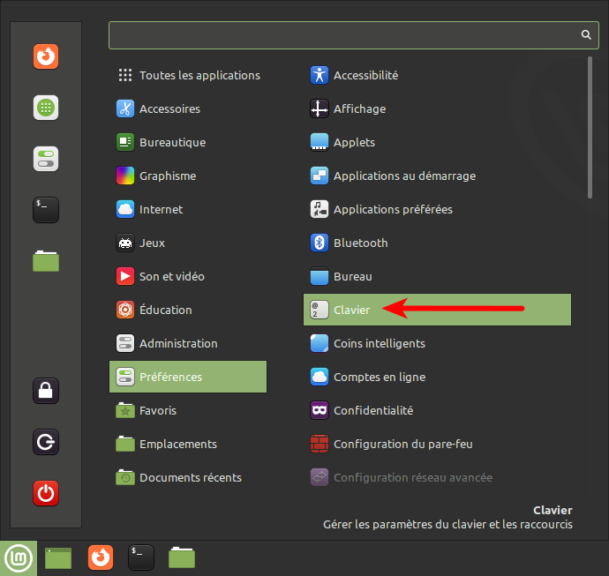Focus the menu search field
Screen dimensions: 609x576
tap(353, 35)
